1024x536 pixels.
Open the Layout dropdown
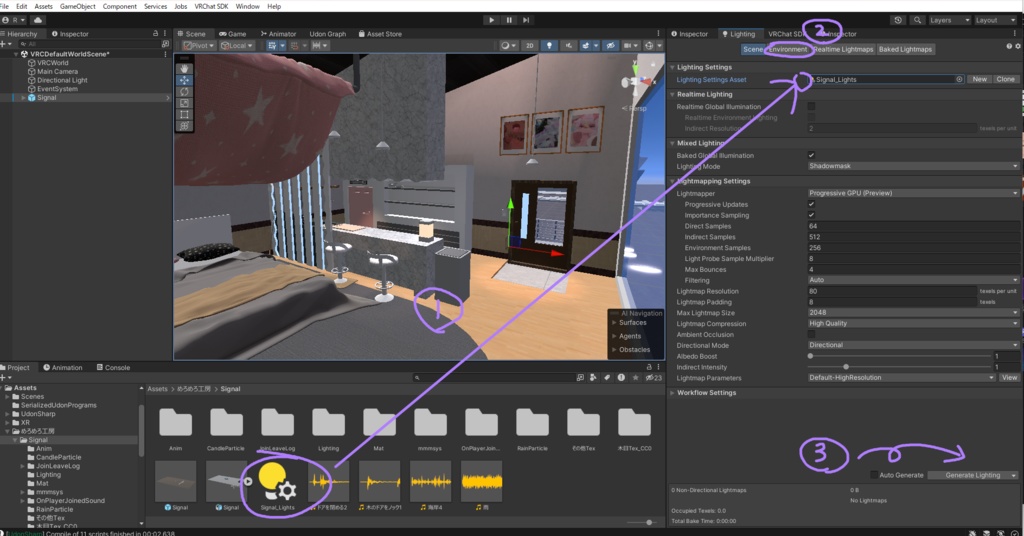pos(995,20)
